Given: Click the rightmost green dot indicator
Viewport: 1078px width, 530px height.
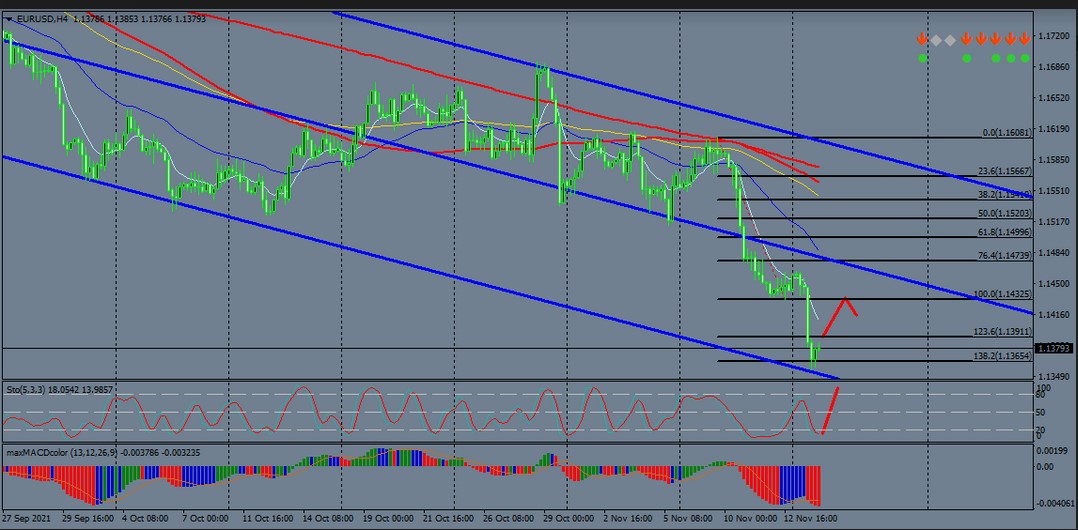Looking at the screenshot, I should tap(1025, 59).
